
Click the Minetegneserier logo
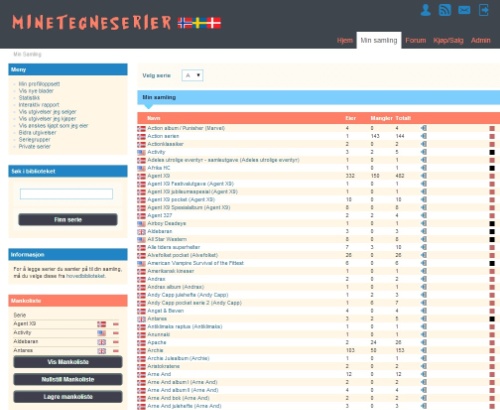tap(92, 22)
